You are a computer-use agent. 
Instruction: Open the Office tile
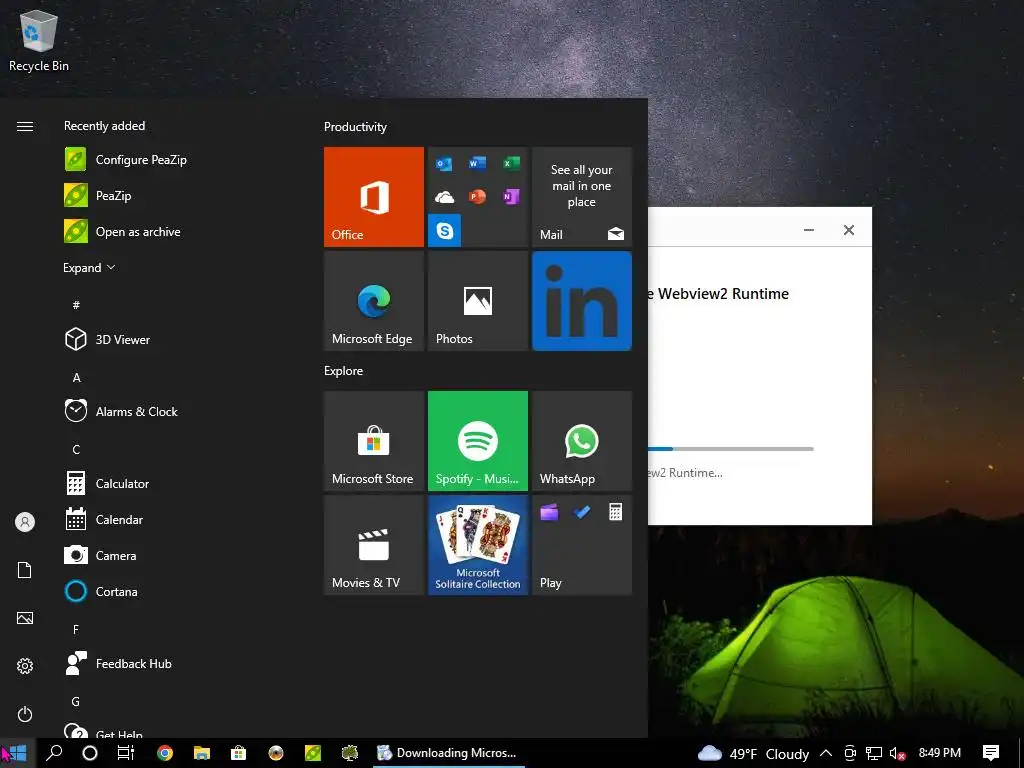(x=374, y=197)
